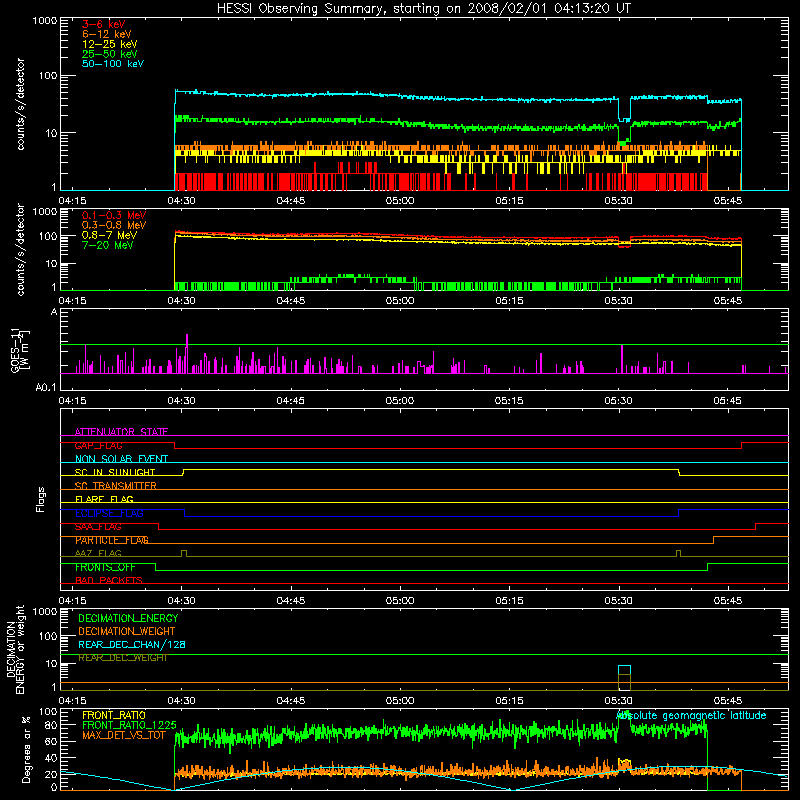Image resolution: width=800 pixels, height=800 pixels.
Task: Click the 04:45 time label under the keV panel
Action: (x=291, y=201)
